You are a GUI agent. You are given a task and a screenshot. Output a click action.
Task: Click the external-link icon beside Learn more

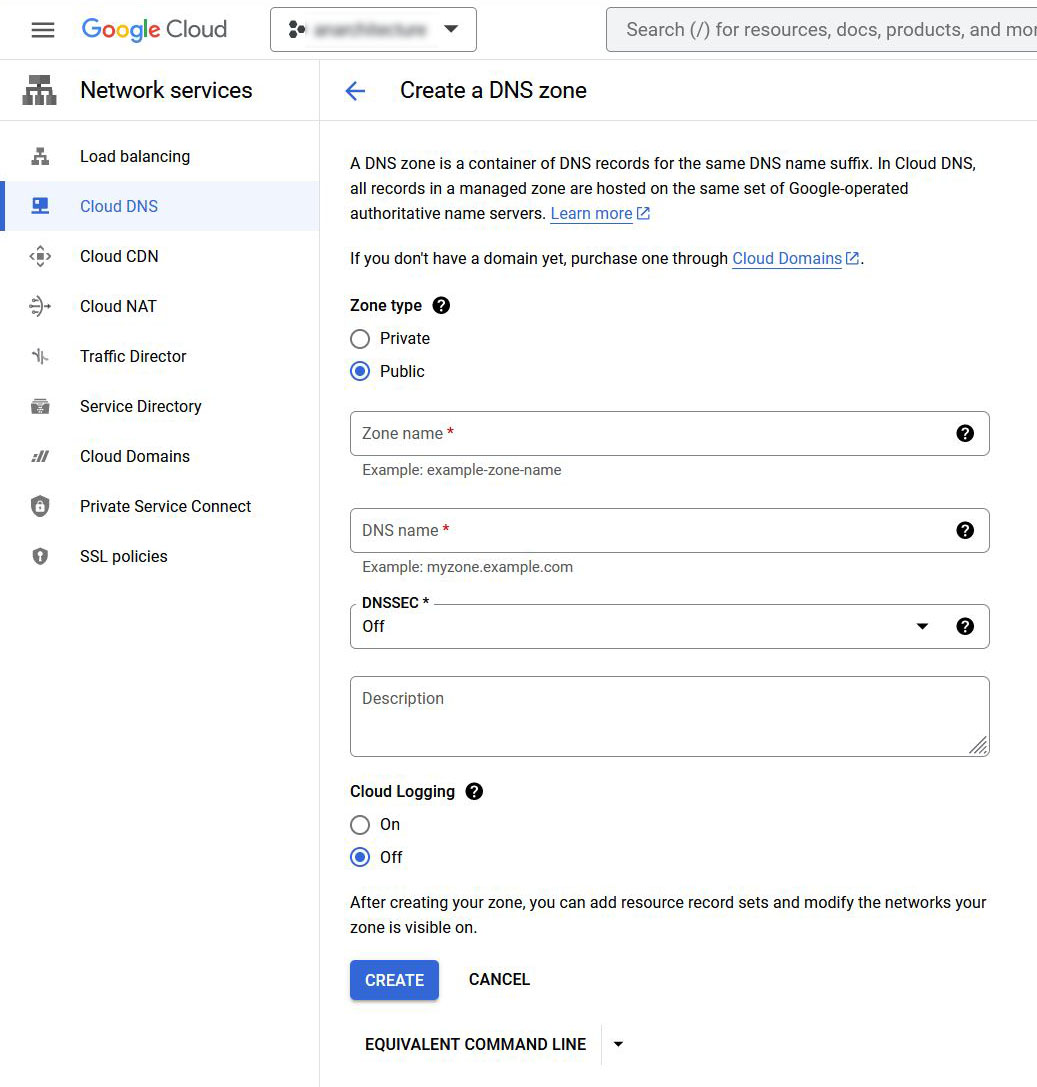pos(643,214)
